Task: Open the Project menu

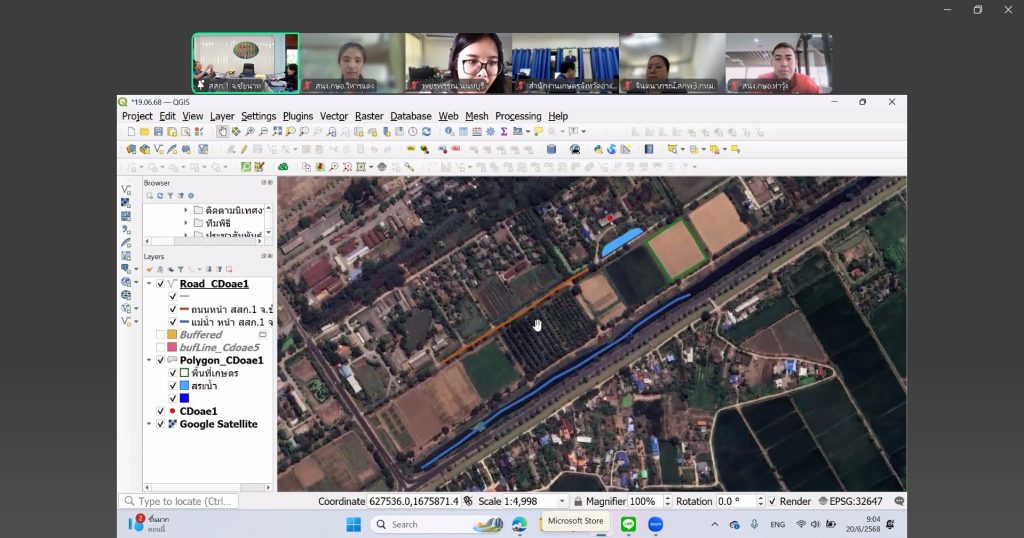Action: tap(137, 116)
